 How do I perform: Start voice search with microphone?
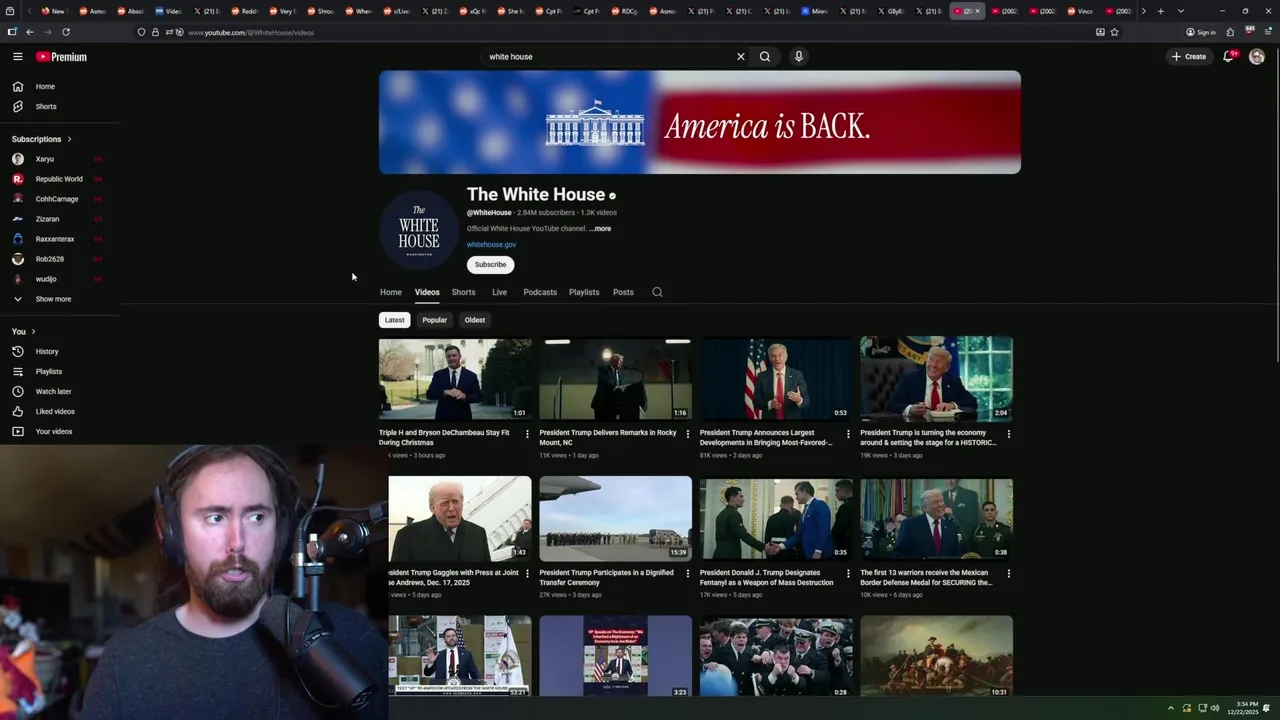tap(798, 57)
